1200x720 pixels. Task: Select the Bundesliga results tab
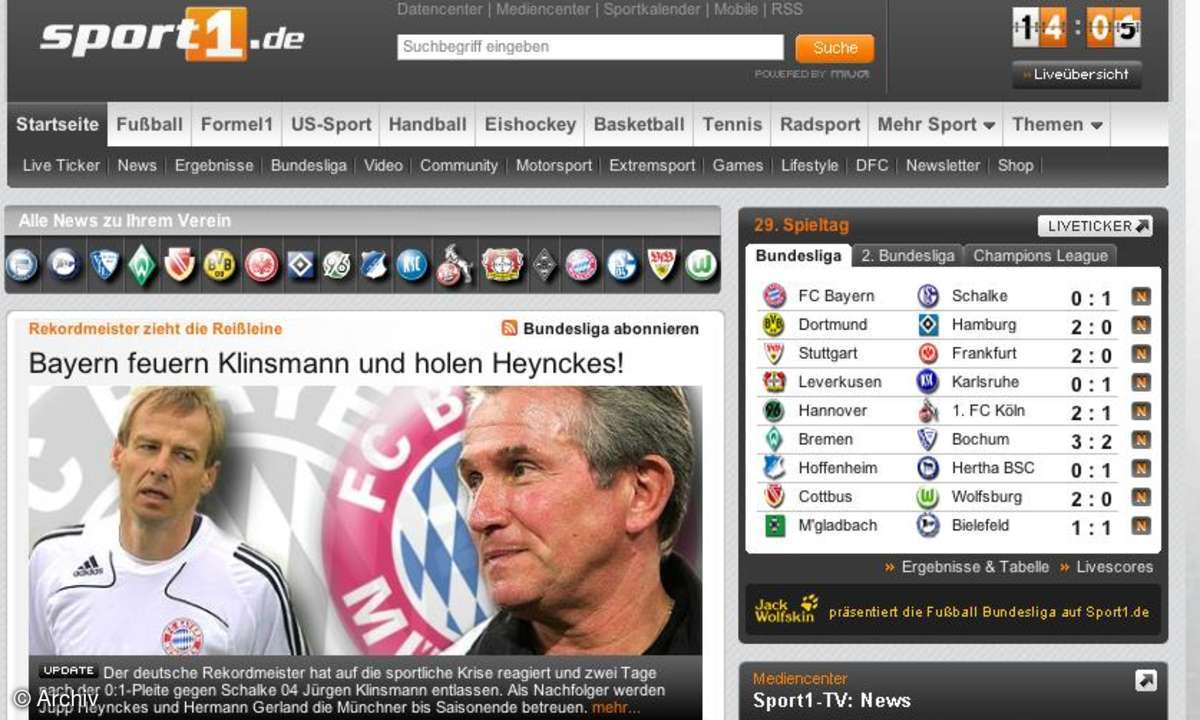(x=799, y=256)
